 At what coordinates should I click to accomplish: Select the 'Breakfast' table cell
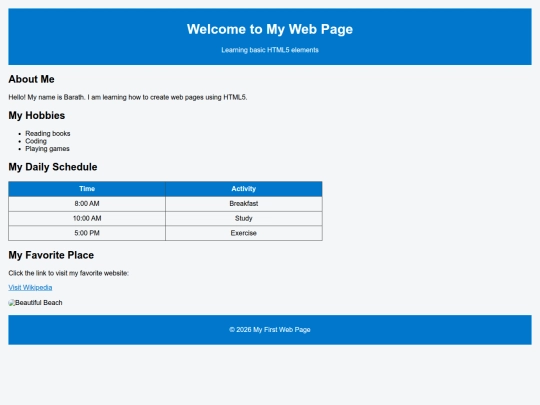point(244,204)
